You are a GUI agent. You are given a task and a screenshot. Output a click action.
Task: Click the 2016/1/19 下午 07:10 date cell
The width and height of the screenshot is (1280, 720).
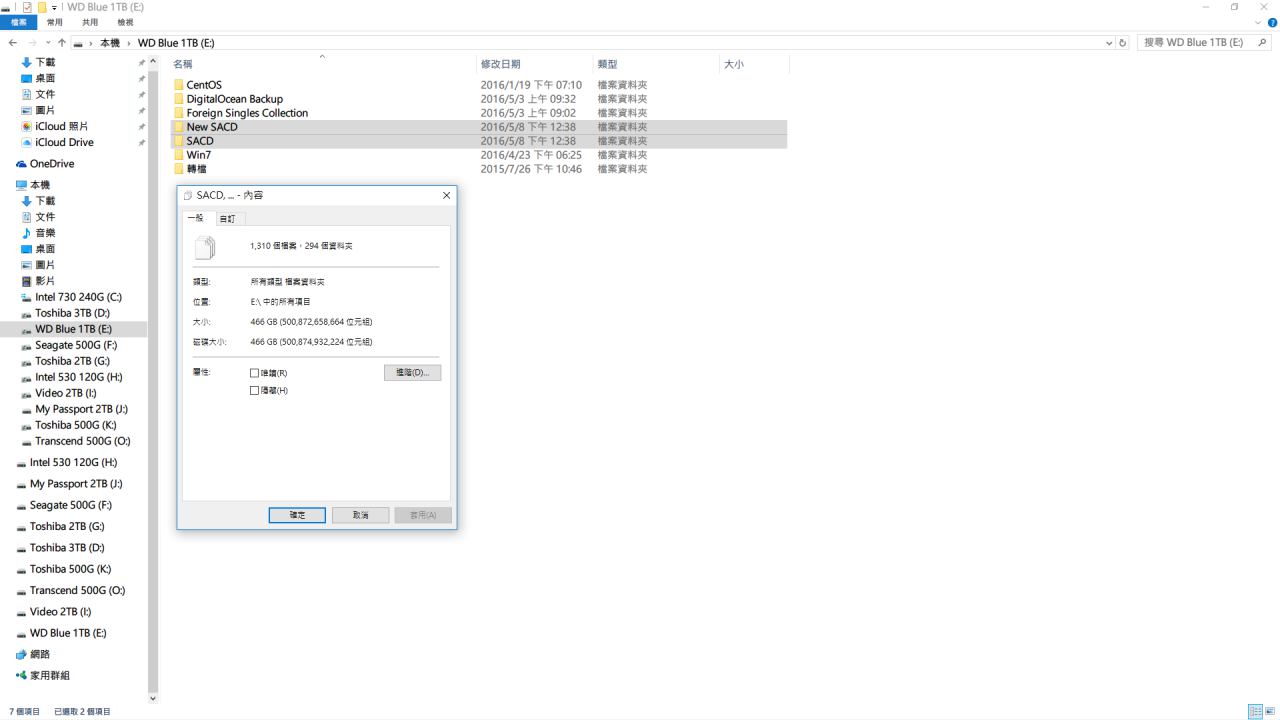click(x=531, y=85)
